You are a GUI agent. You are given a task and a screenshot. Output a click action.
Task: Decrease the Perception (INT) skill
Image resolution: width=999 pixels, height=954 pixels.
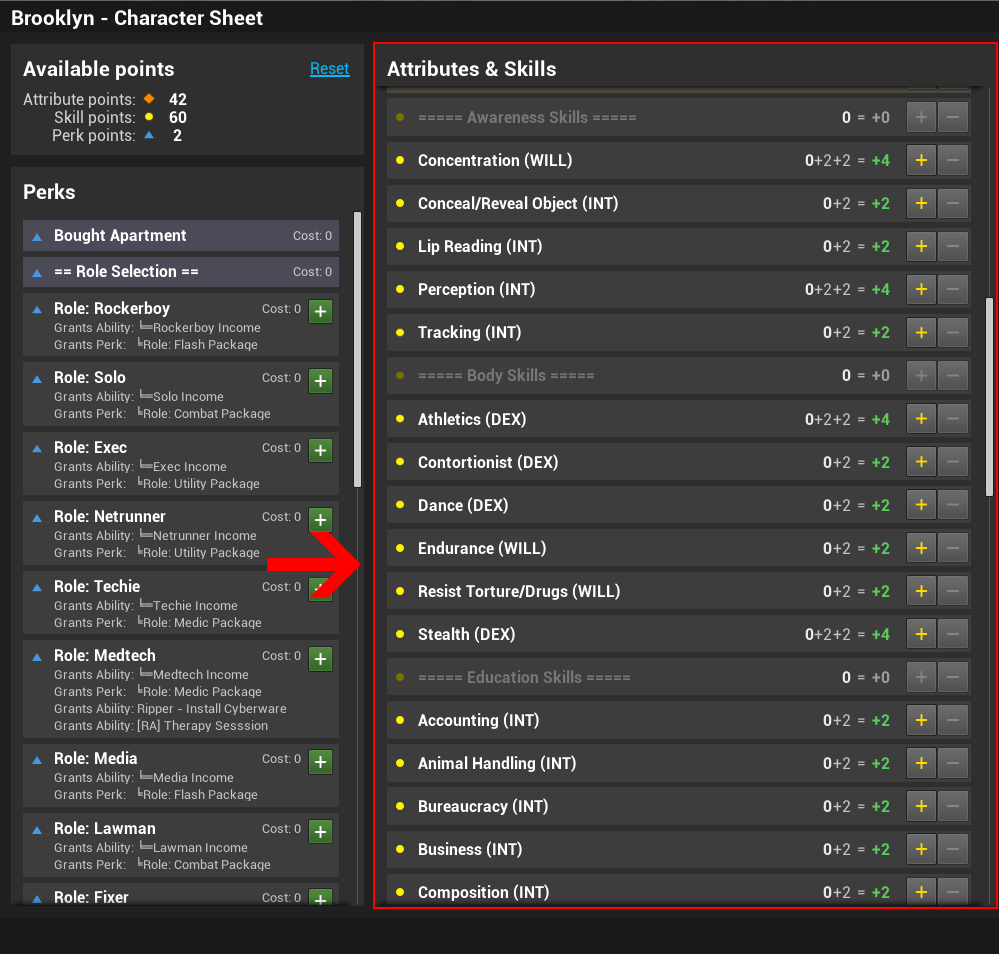point(952,289)
